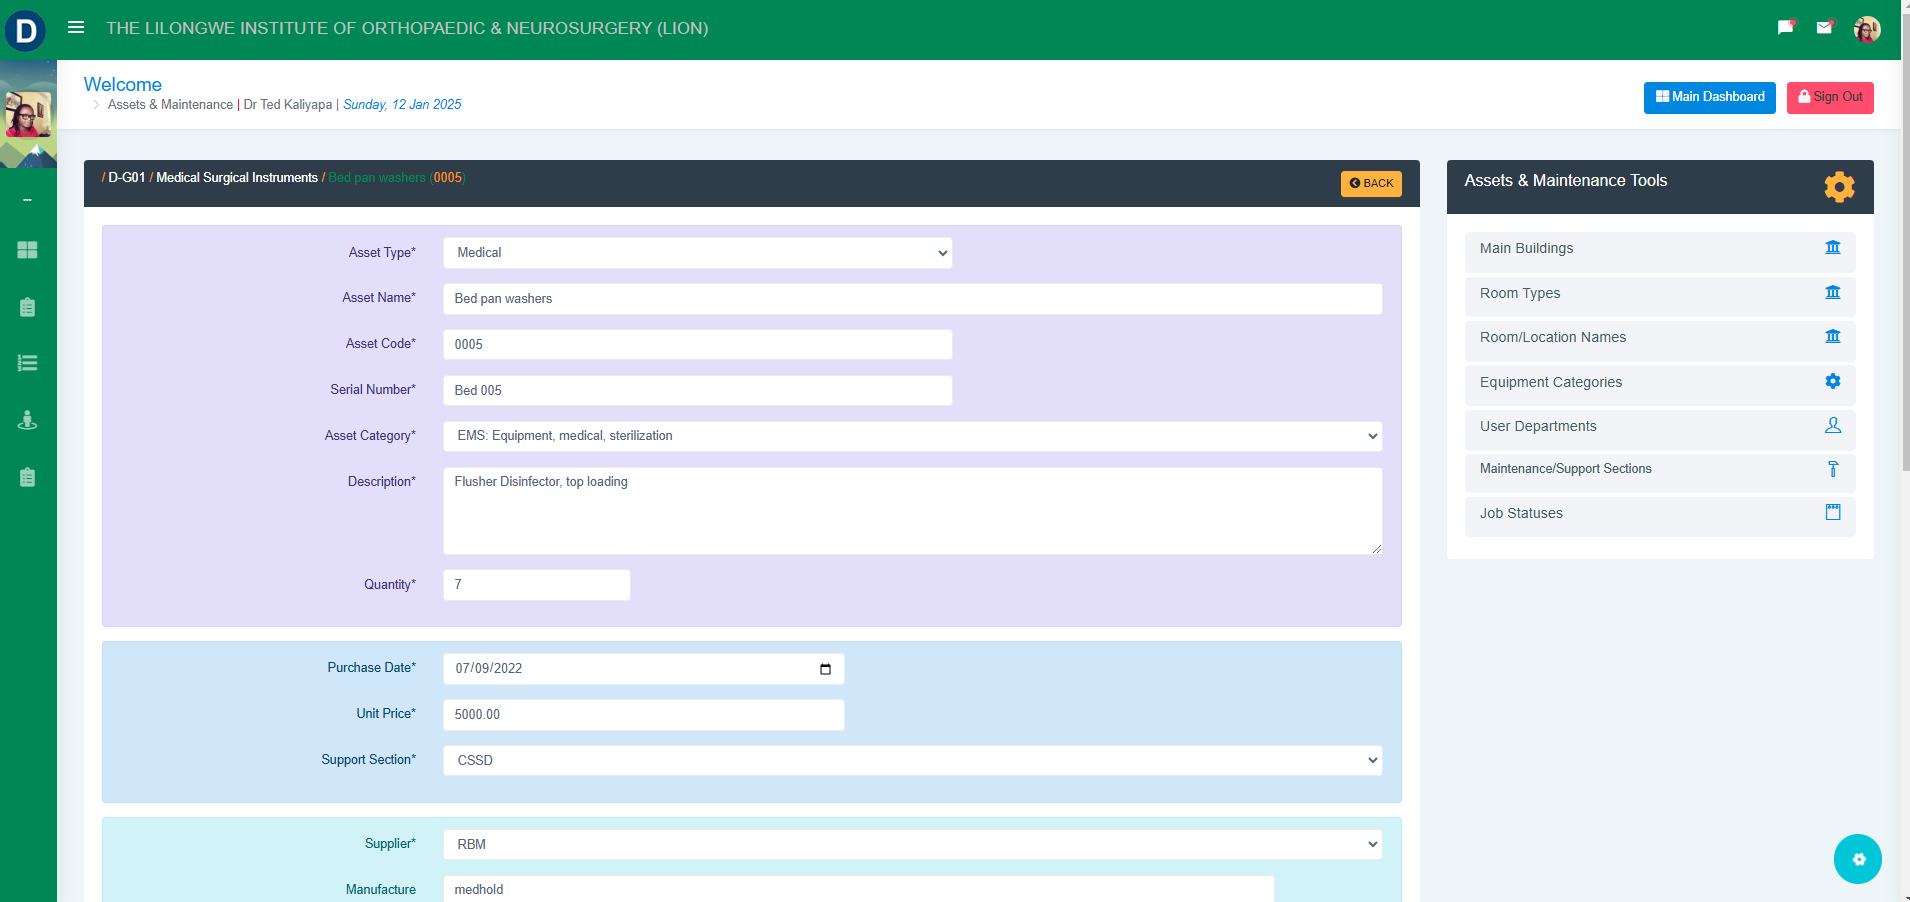Open the Supplier dropdown showing RBM
This screenshot has height=902, width=1910.
click(x=912, y=845)
